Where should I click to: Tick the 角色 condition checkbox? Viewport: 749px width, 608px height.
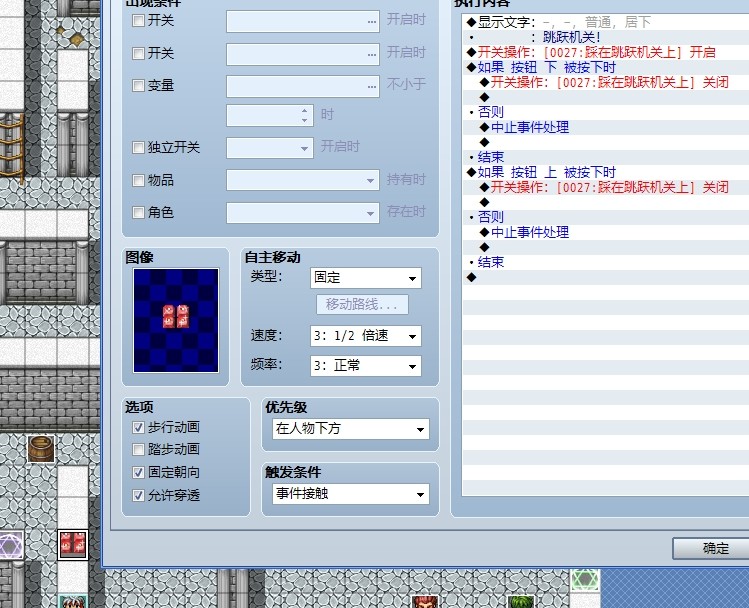(x=138, y=212)
